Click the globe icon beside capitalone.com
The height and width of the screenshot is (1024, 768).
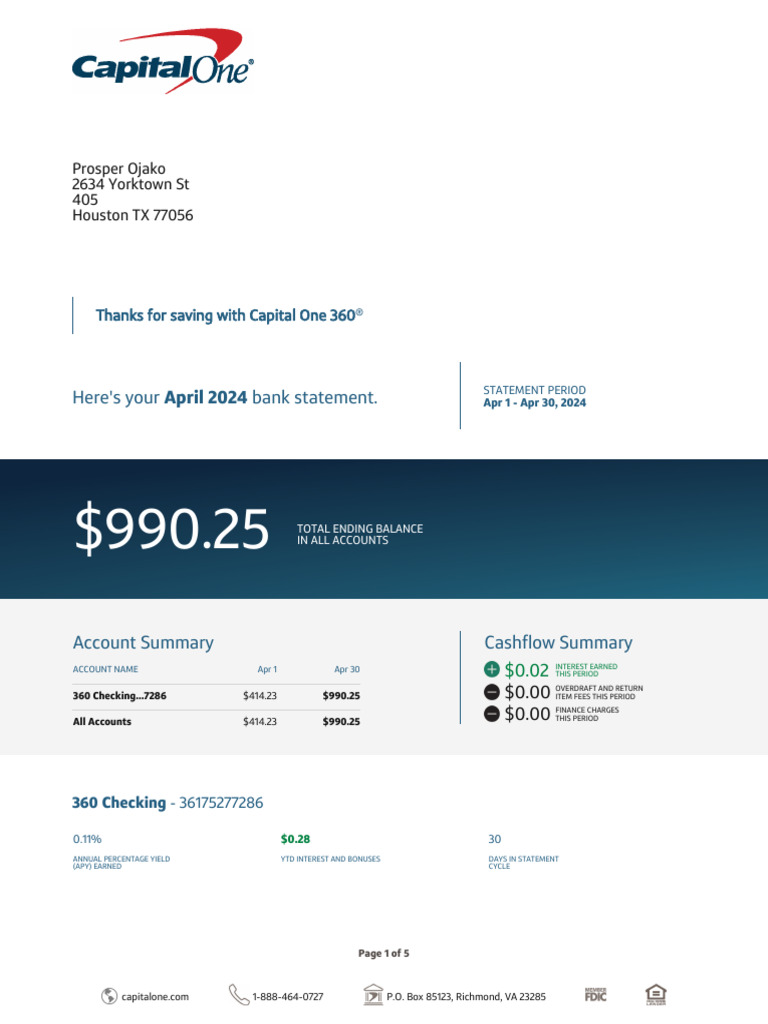(109, 995)
